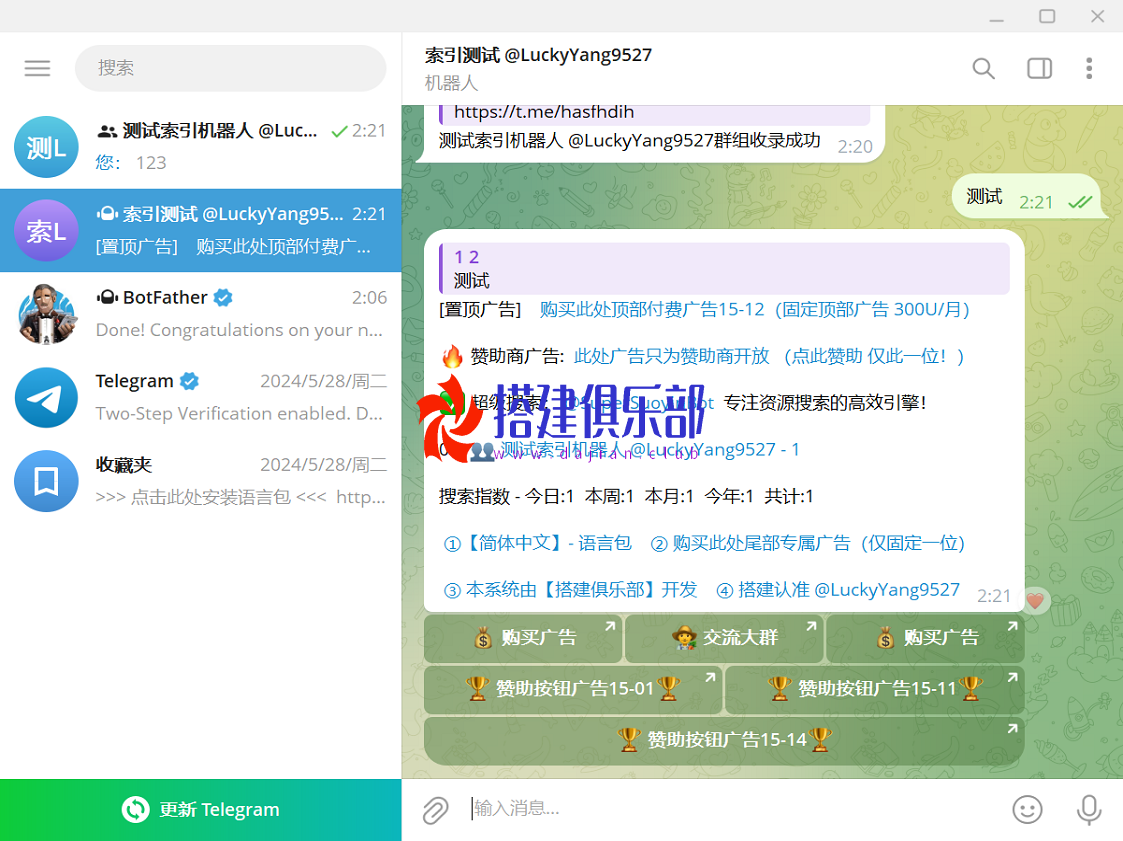
Task: Click chat header title 索引测试 @LuckyYang9527
Action: [x=539, y=55]
